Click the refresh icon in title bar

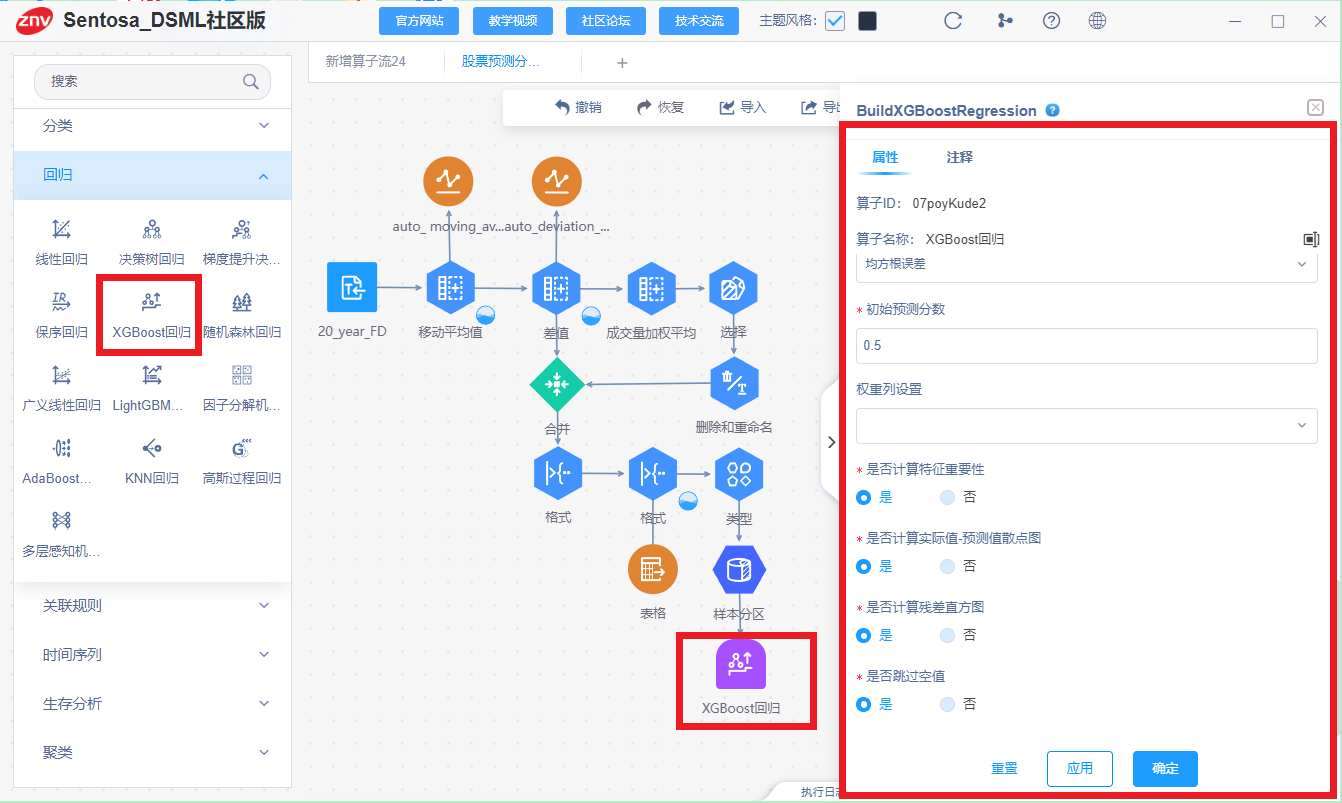pyautogui.click(x=953, y=20)
